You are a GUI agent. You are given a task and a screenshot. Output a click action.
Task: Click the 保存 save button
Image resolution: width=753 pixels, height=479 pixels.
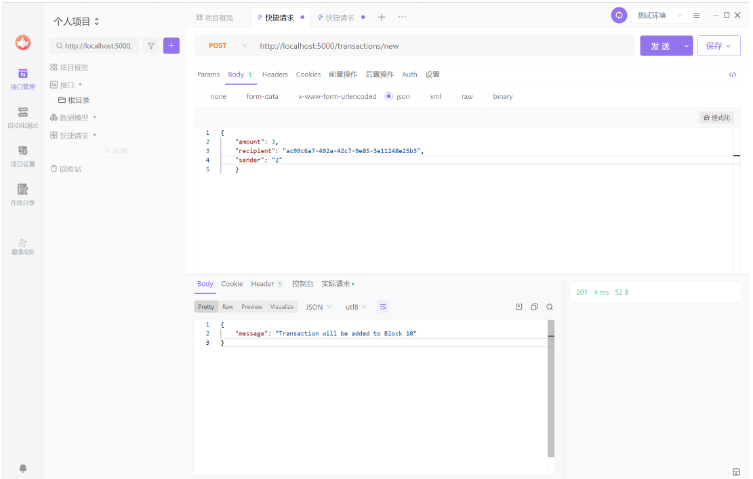click(718, 46)
